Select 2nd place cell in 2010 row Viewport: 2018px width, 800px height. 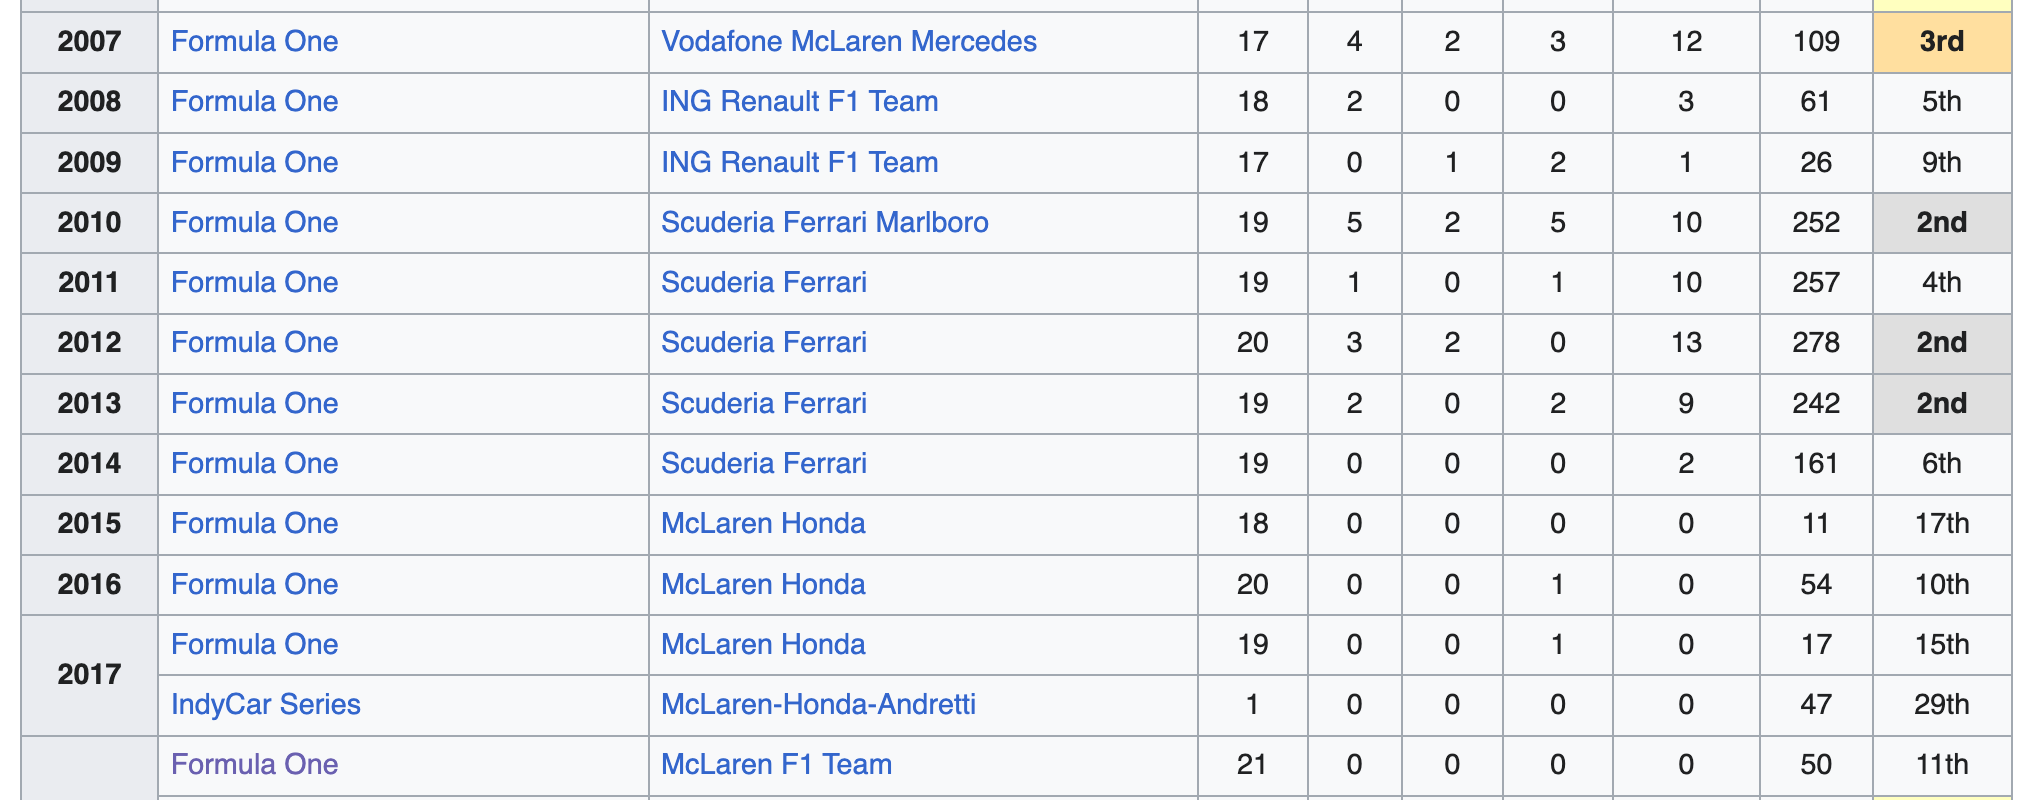click(x=1941, y=222)
